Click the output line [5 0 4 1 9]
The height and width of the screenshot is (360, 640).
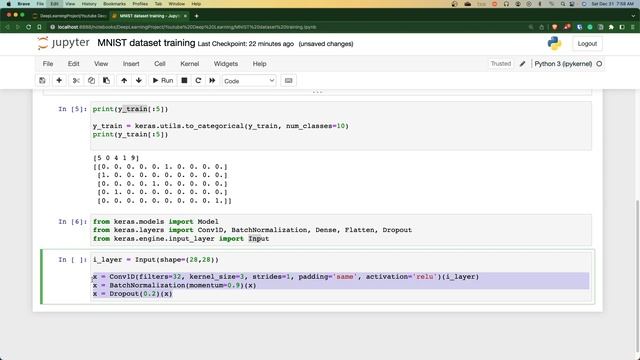point(116,158)
